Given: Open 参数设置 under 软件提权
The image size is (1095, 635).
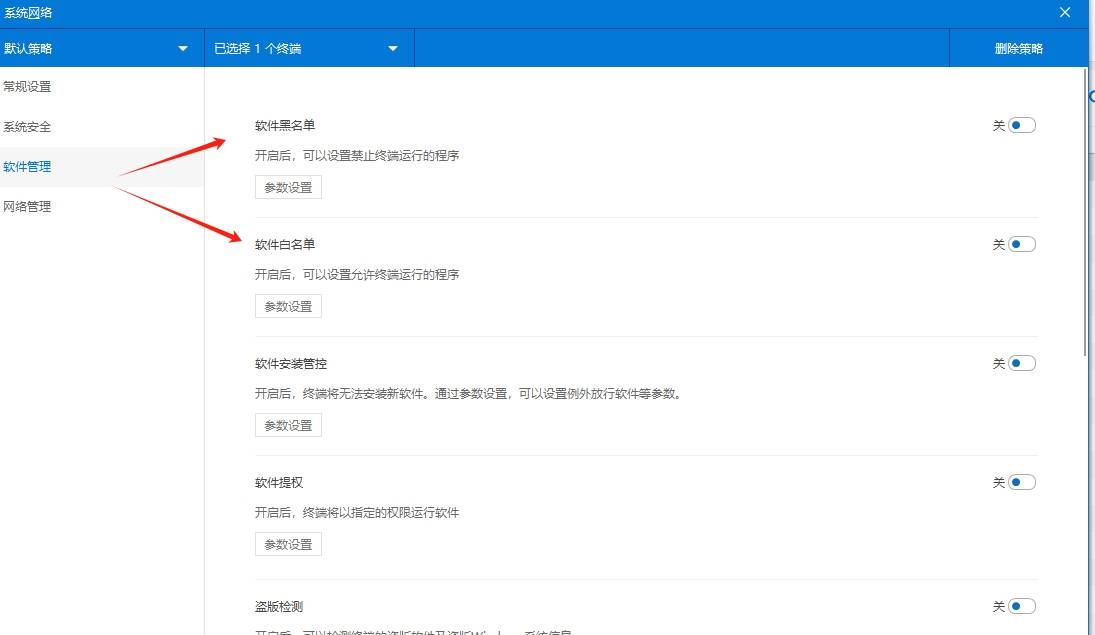Looking at the screenshot, I should click(287, 543).
